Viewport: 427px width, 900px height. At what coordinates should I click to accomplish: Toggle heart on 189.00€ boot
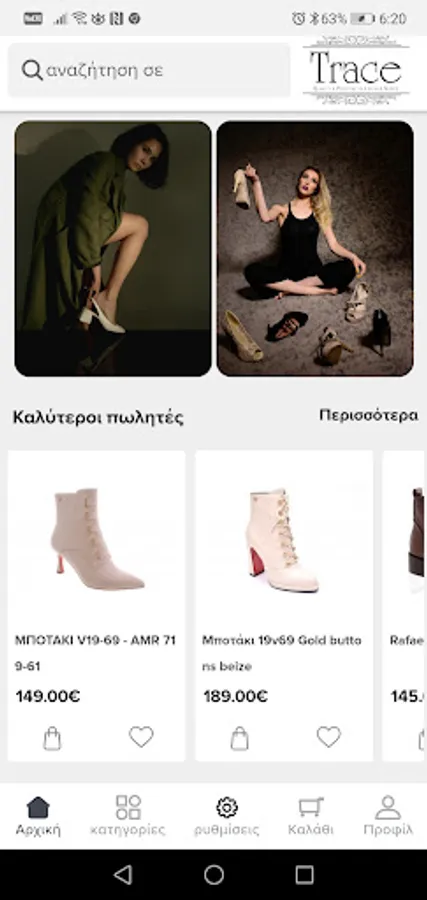point(329,737)
